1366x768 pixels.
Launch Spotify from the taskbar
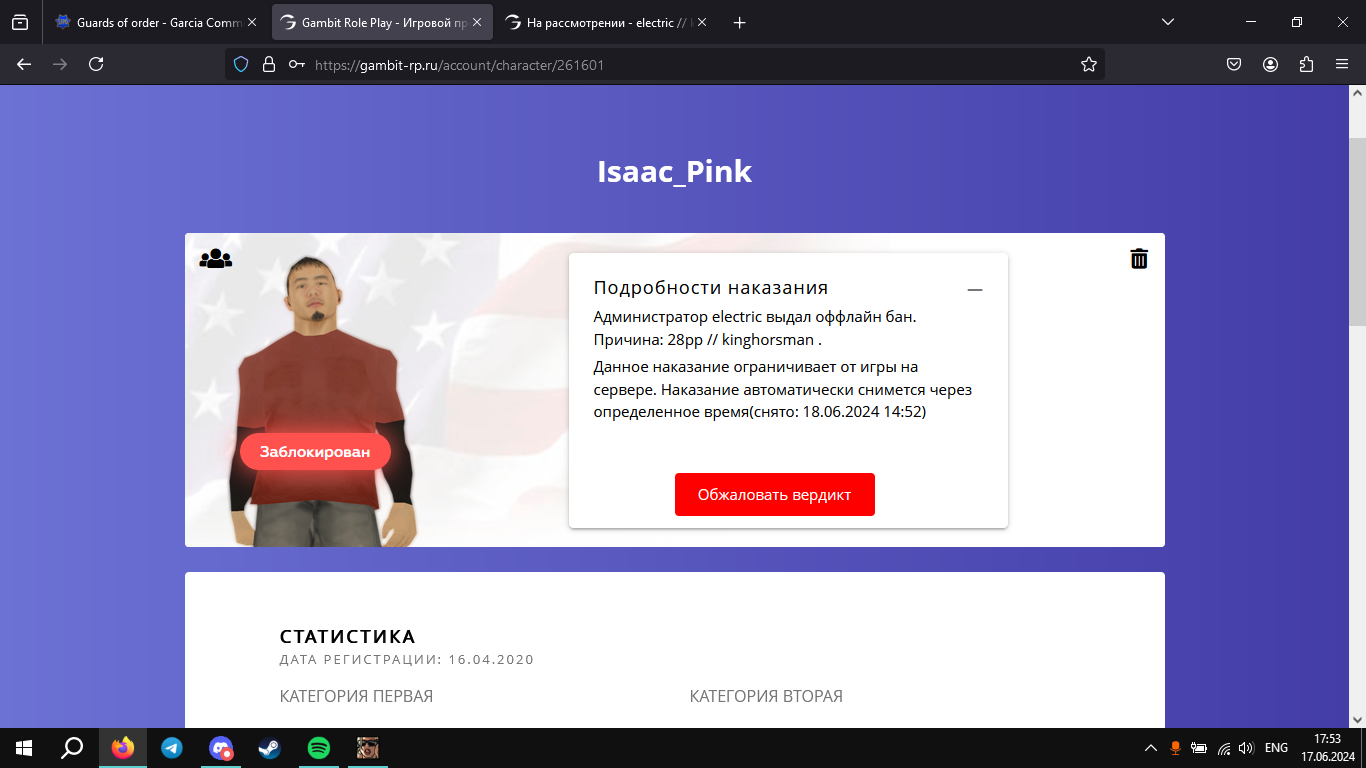coord(319,748)
